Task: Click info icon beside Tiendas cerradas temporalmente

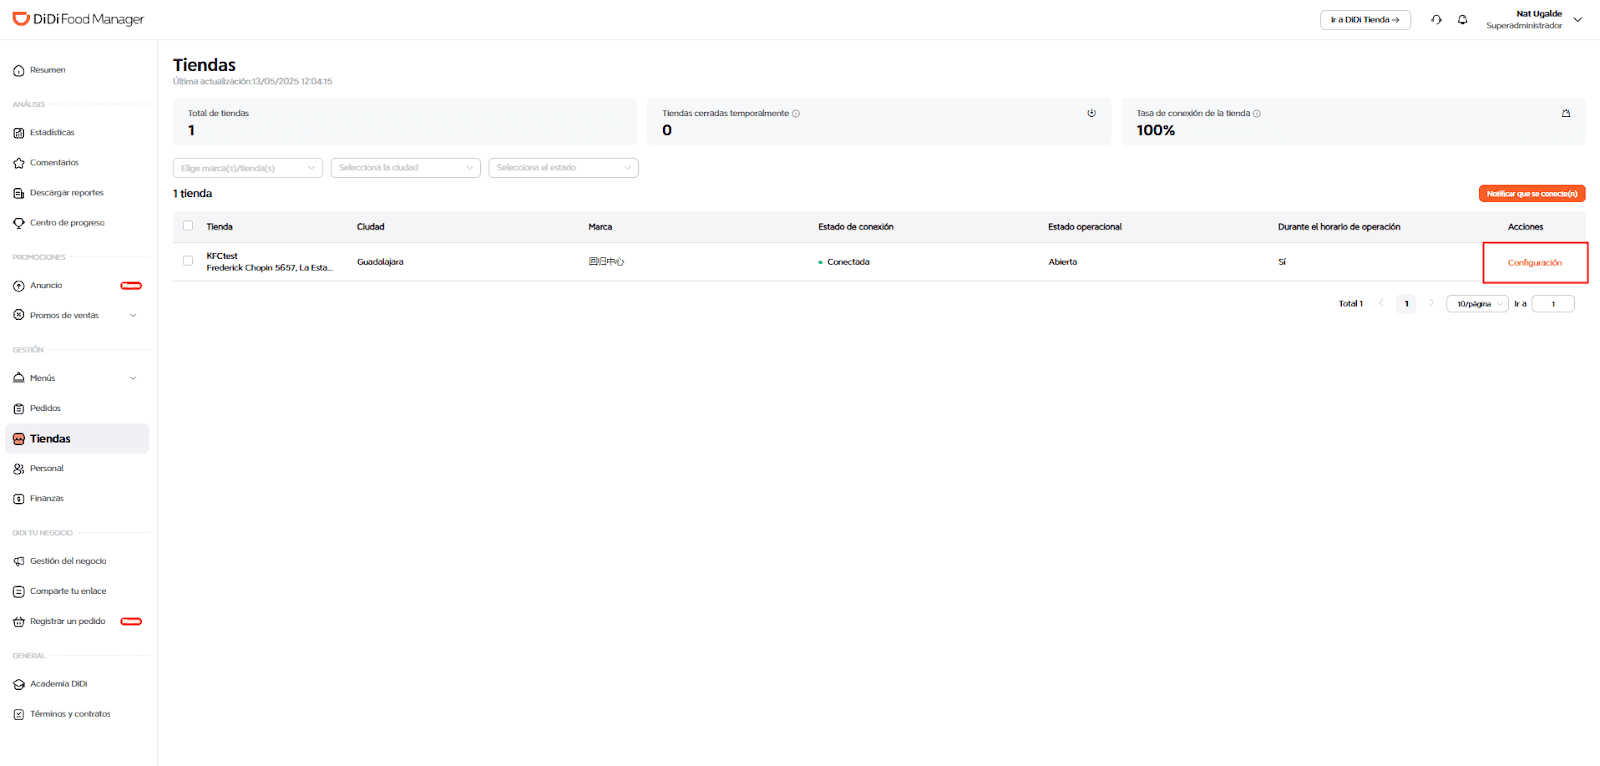Action: tap(796, 114)
